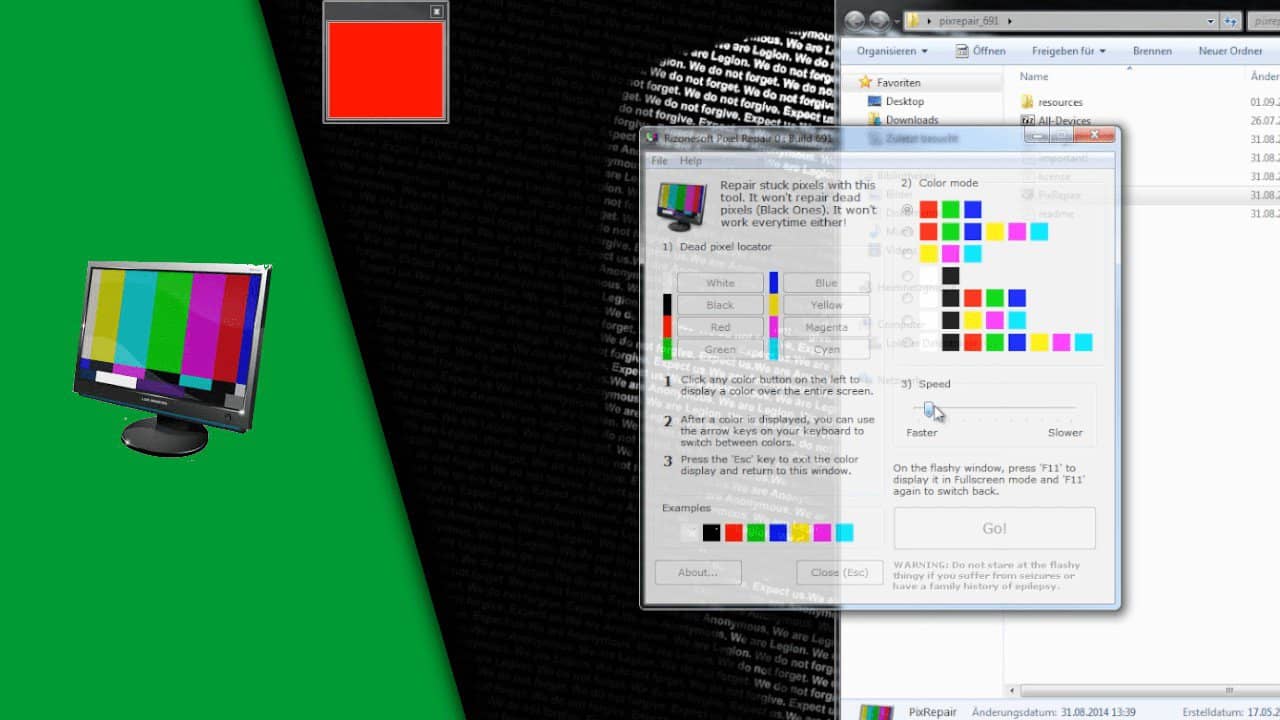Click the Explorer search field
Screen dimensions: 1280x720
[x=1264, y=20]
